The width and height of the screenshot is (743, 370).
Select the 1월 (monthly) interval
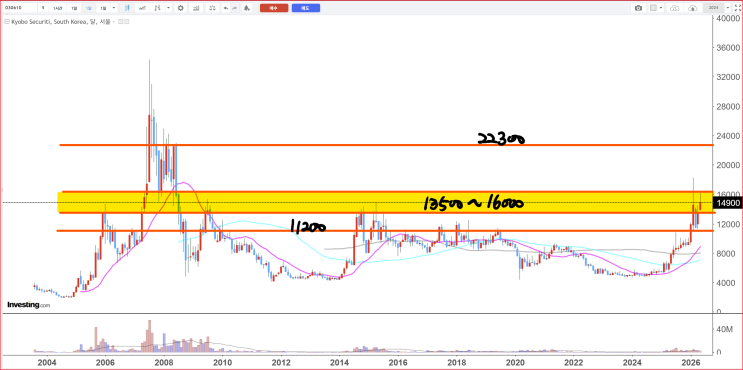tap(103, 8)
